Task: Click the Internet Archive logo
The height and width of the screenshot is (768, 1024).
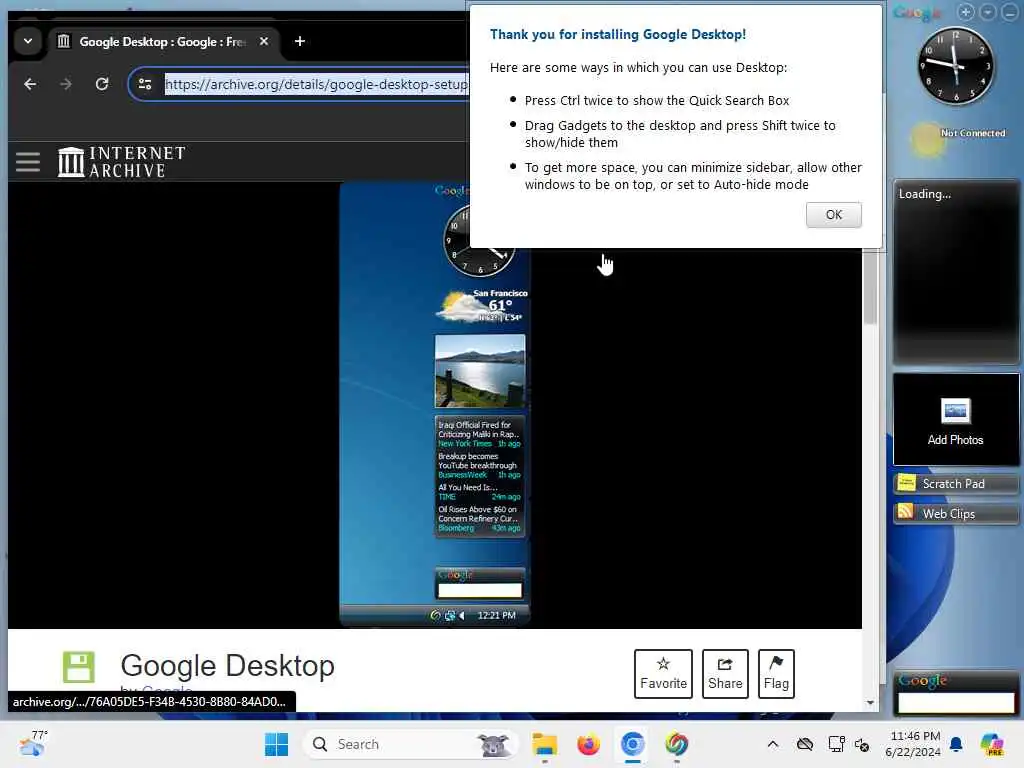Action: click(121, 161)
